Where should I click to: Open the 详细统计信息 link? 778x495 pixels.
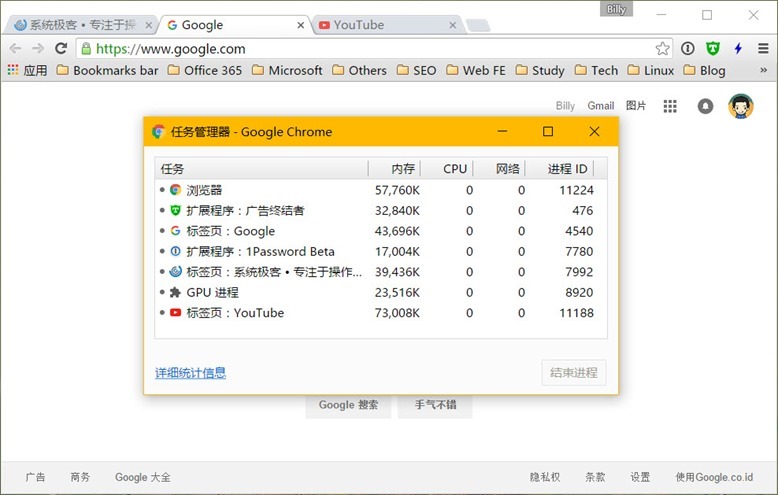(190, 373)
